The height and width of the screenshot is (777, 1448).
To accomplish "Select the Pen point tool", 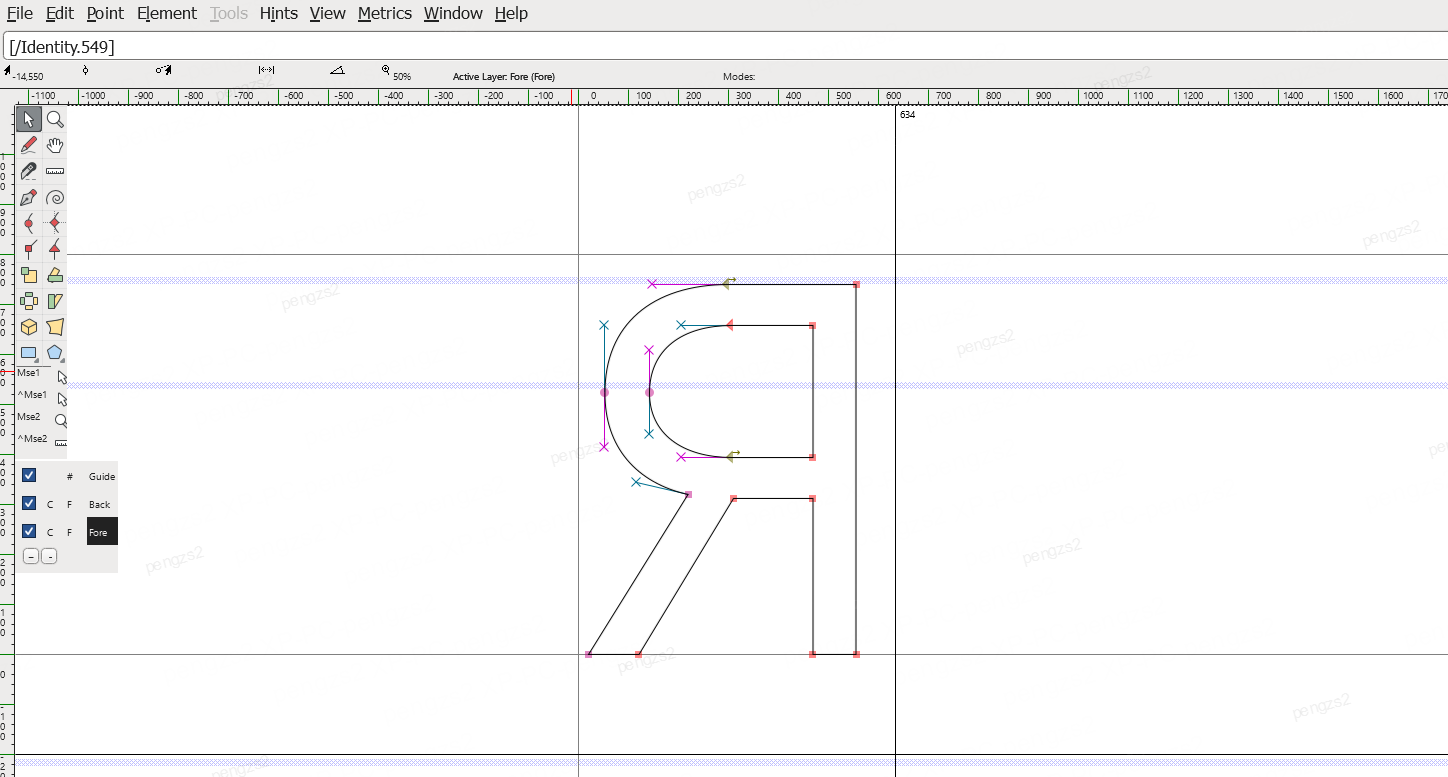I will (x=29, y=198).
